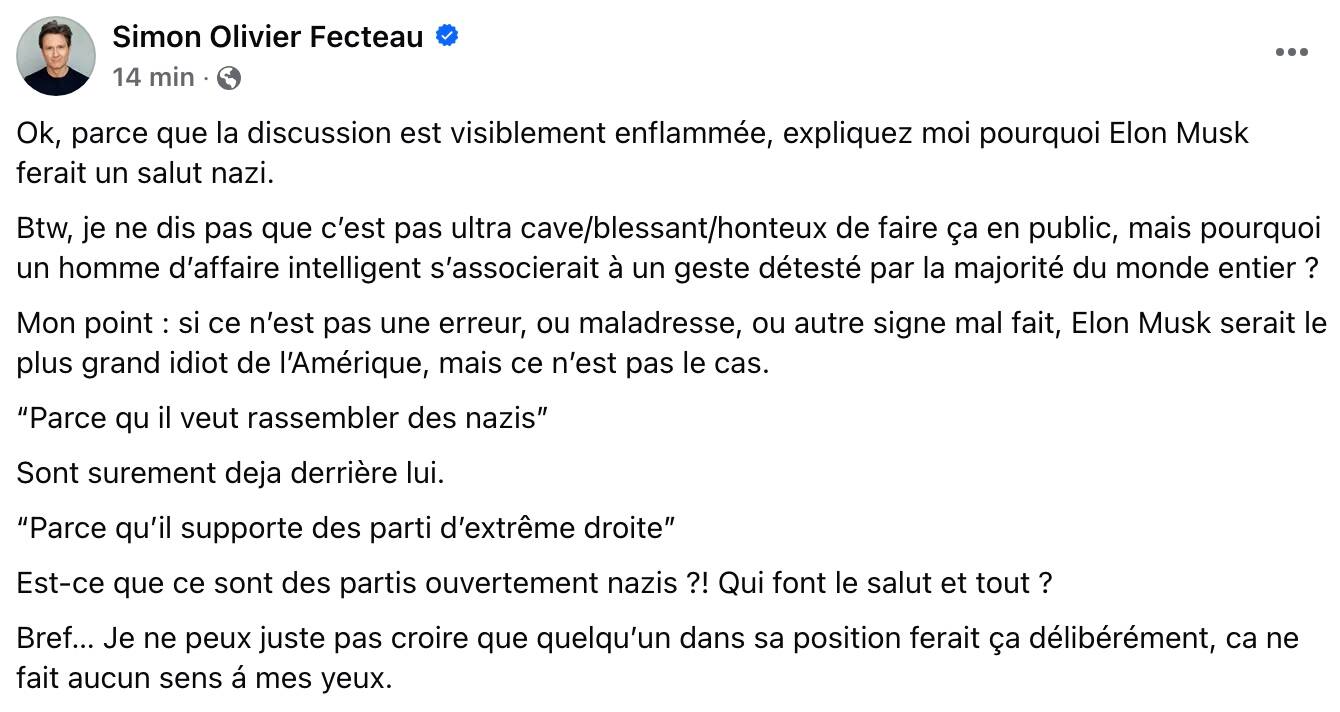The width and height of the screenshot is (1340, 712).
Task: Click the line "Sont surement deja derrière lui."
Action: (x=230, y=473)
